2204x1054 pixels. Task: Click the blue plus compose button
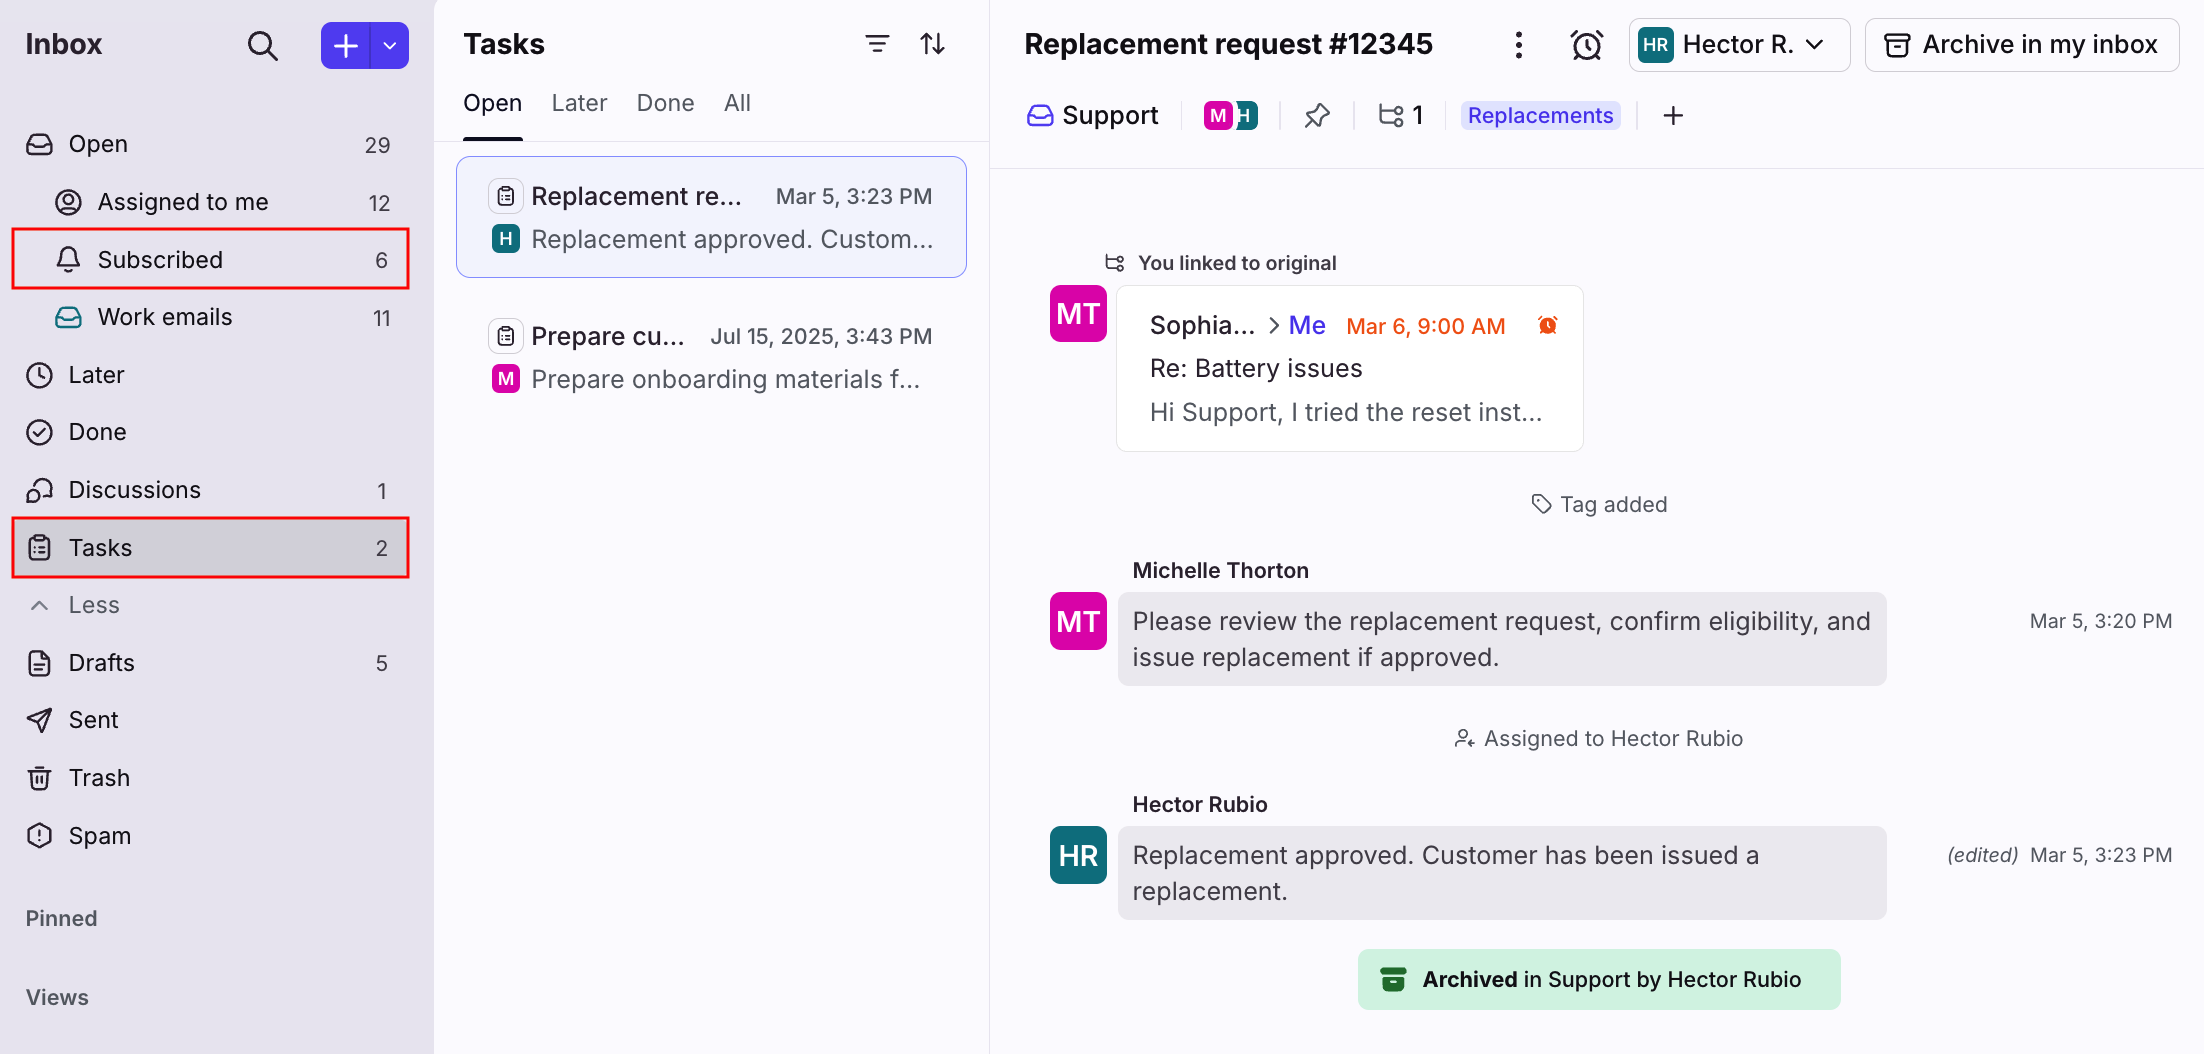click(345, 46)
